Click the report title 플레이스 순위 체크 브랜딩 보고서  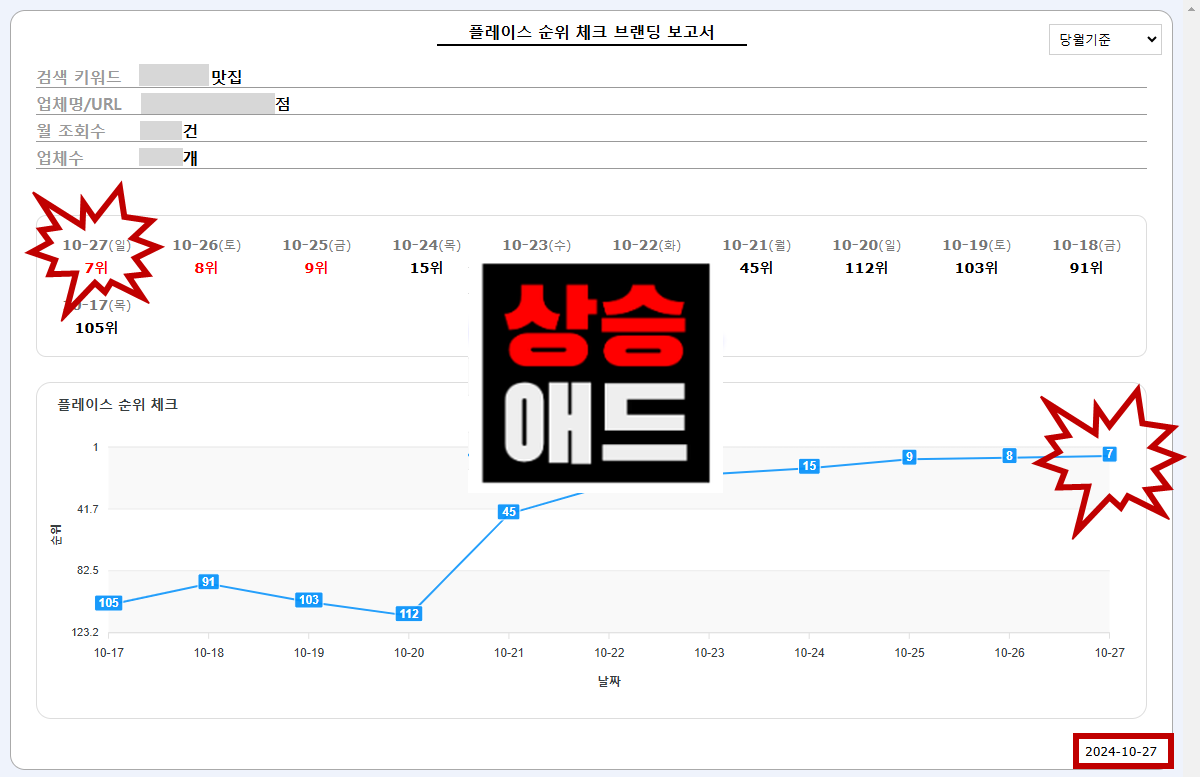click(591, 32)
